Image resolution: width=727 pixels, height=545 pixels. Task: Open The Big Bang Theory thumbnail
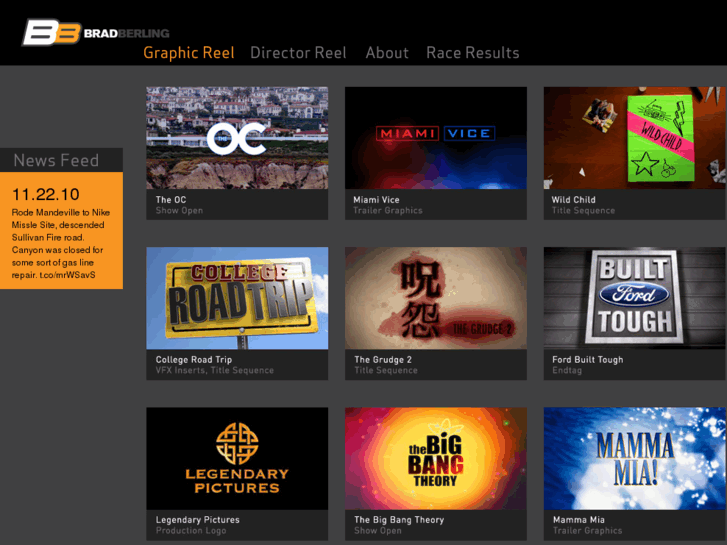tap(435, 458)
